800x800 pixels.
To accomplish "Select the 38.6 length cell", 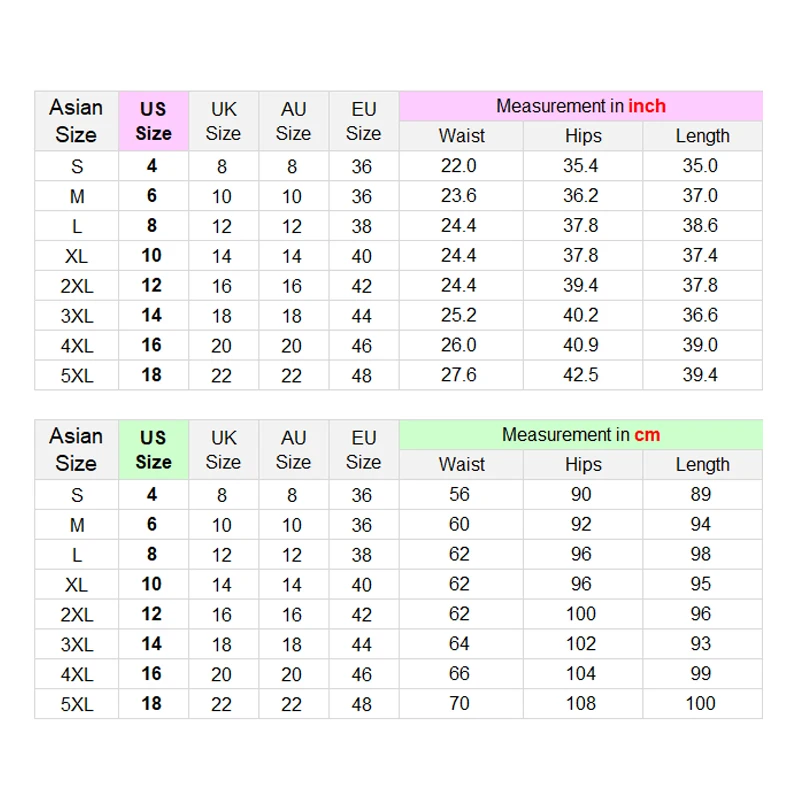I will coord(703,226).
